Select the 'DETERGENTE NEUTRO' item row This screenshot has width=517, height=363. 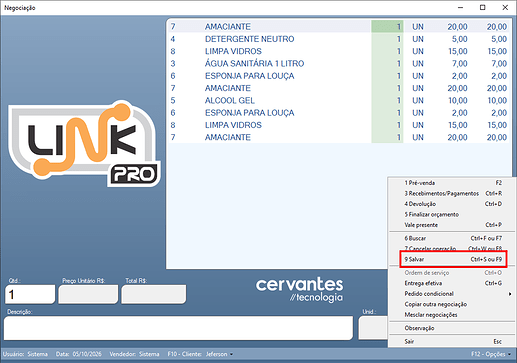coord(339,39)
